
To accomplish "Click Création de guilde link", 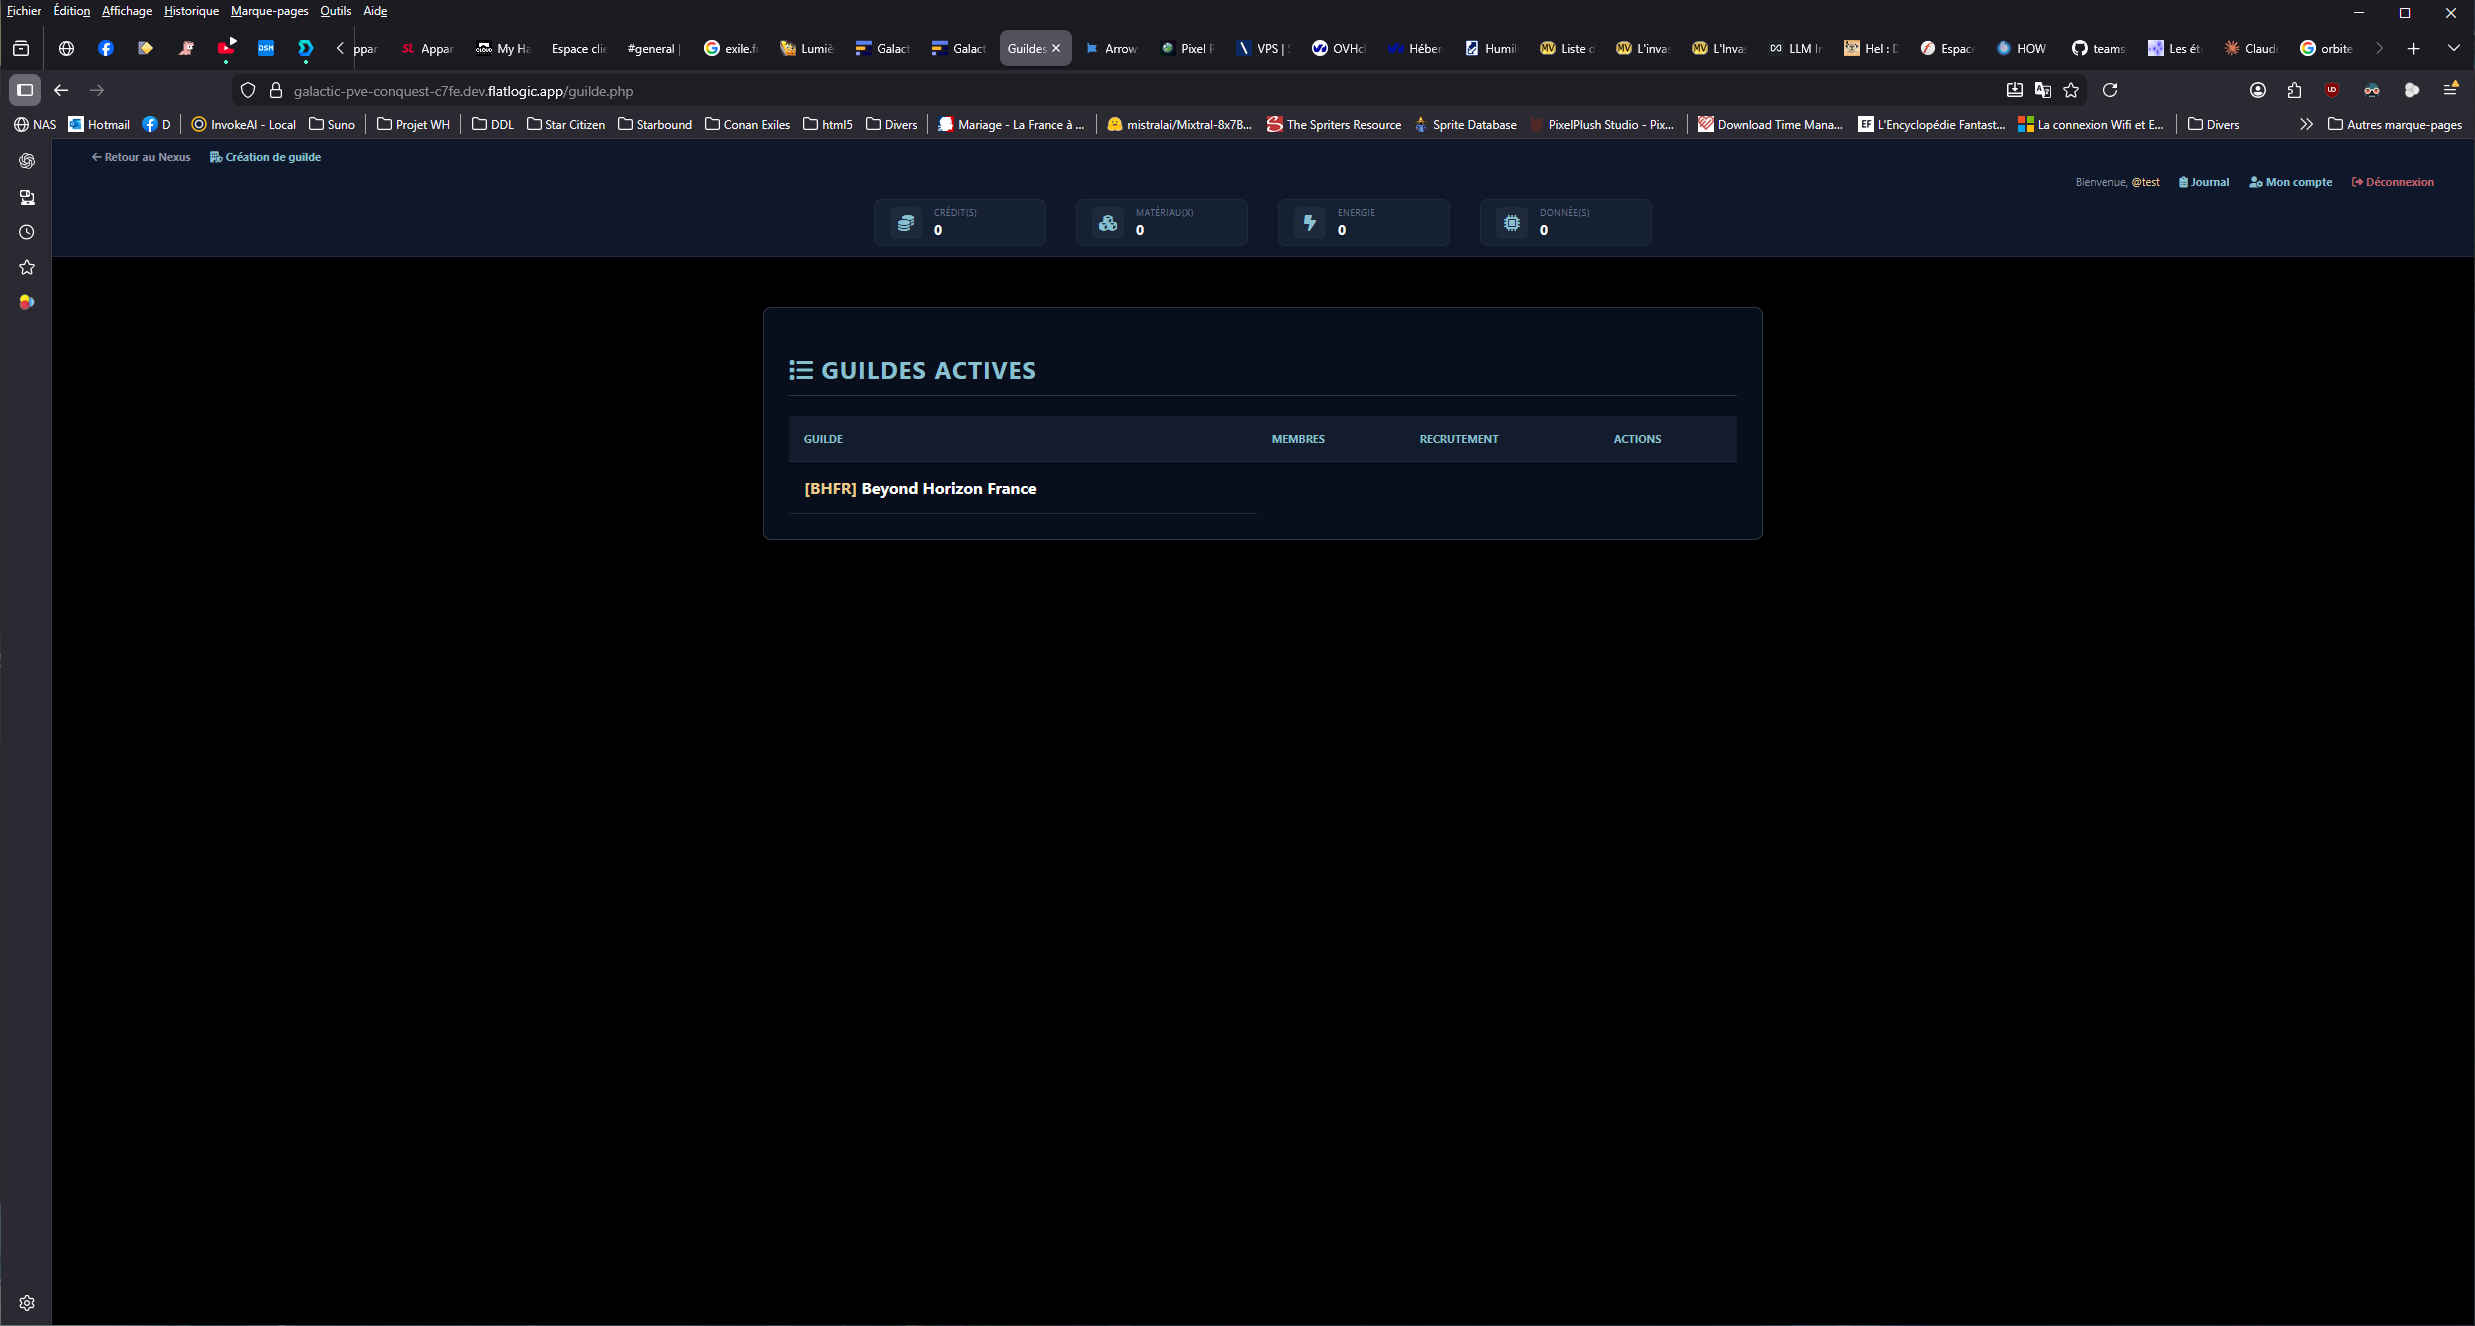I will point(266,157).
